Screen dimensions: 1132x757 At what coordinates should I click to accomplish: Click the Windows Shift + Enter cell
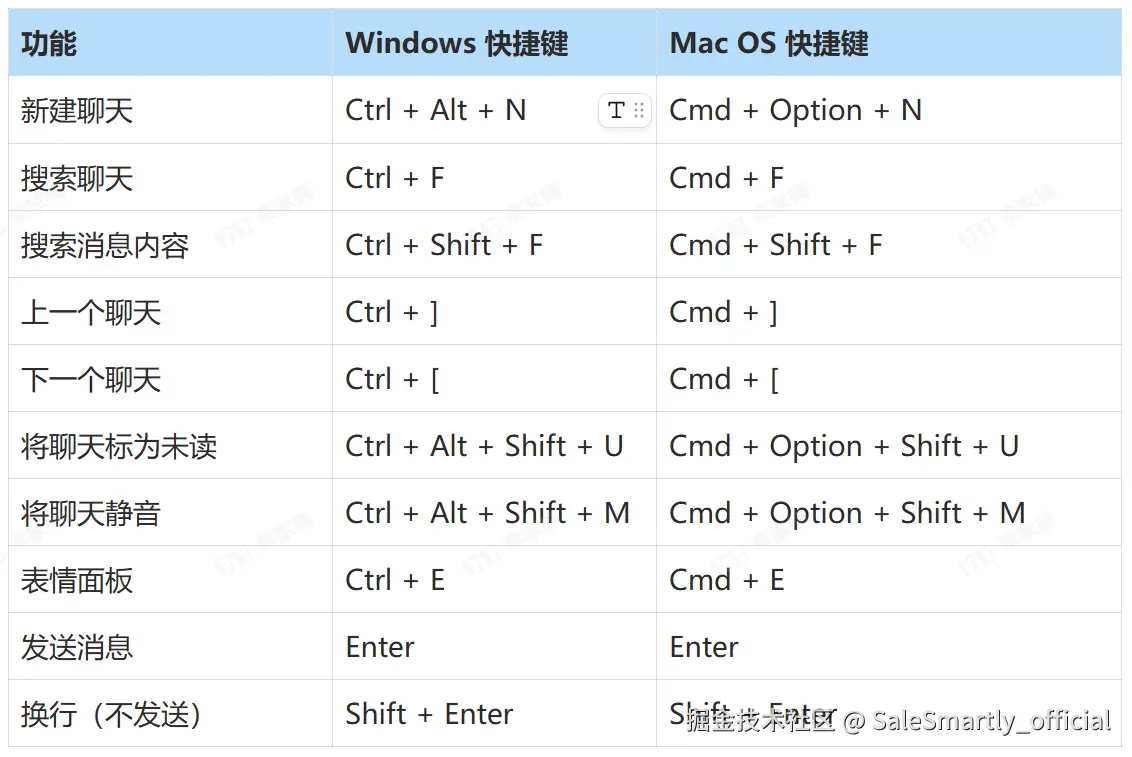coord(429,714)
